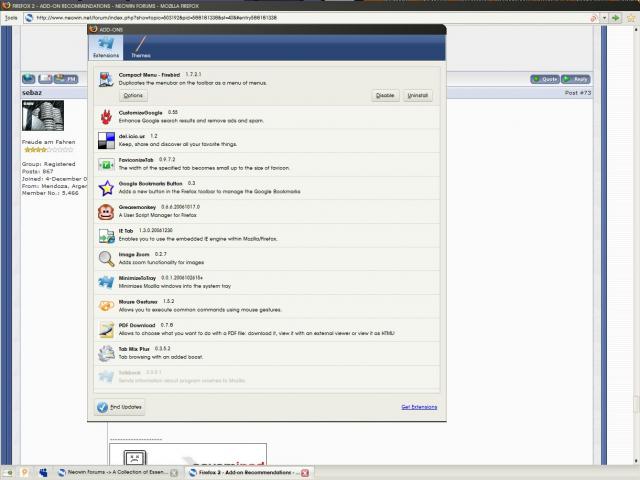The width and height of the screenshot is (640, 480).
Task: Click the RSS feed icon in address bar
Action: 594,18
